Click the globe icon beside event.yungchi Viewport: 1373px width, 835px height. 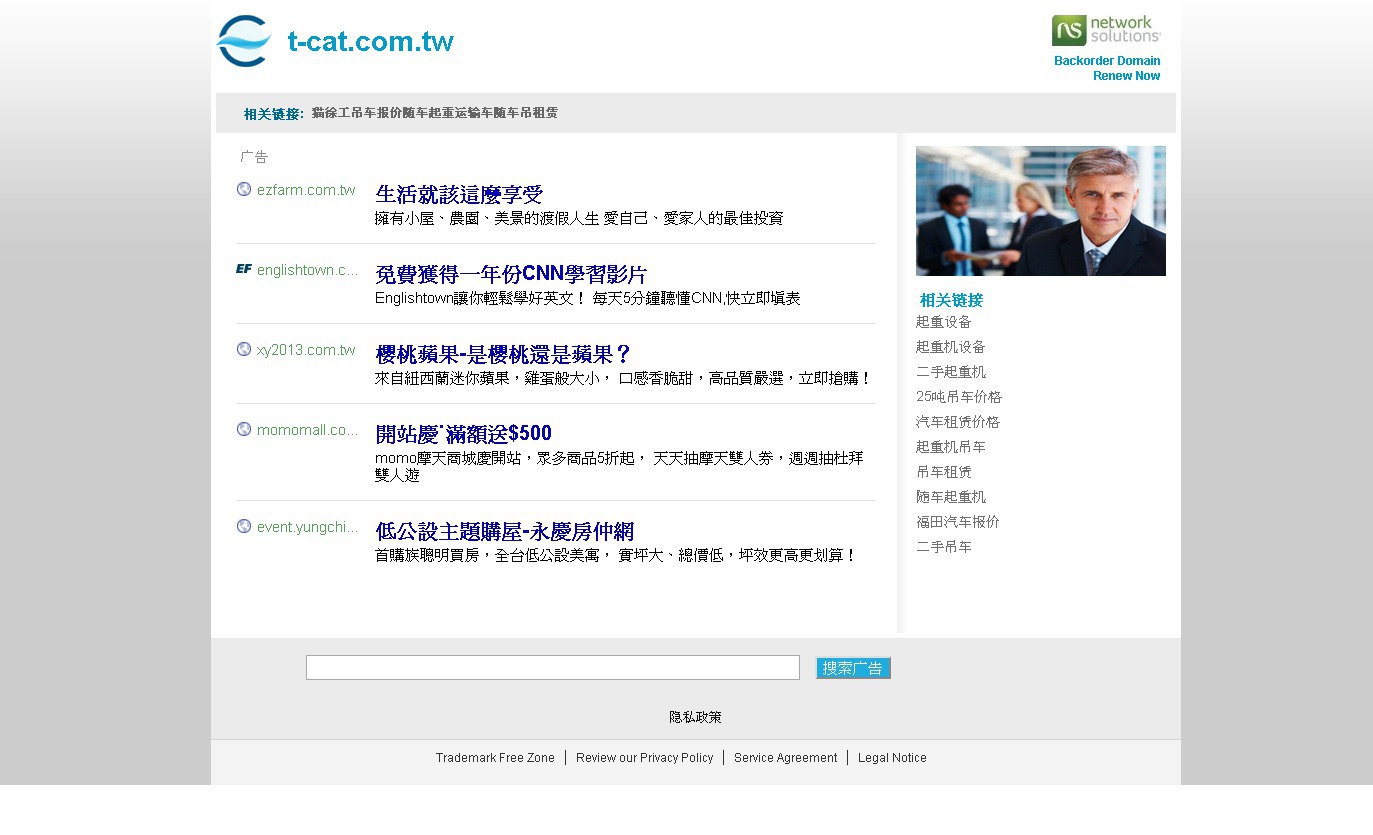[x=244, y=526]
